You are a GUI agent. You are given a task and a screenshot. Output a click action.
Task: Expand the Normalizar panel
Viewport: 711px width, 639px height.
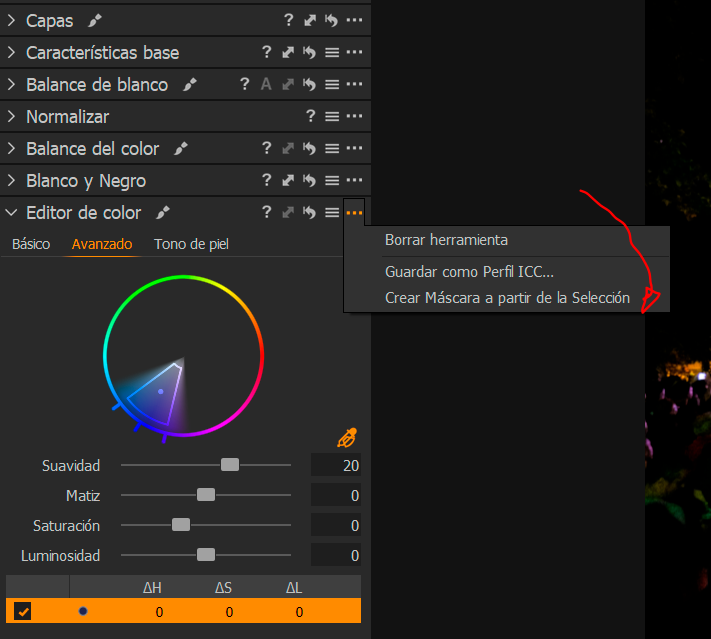tap(11, 117)
